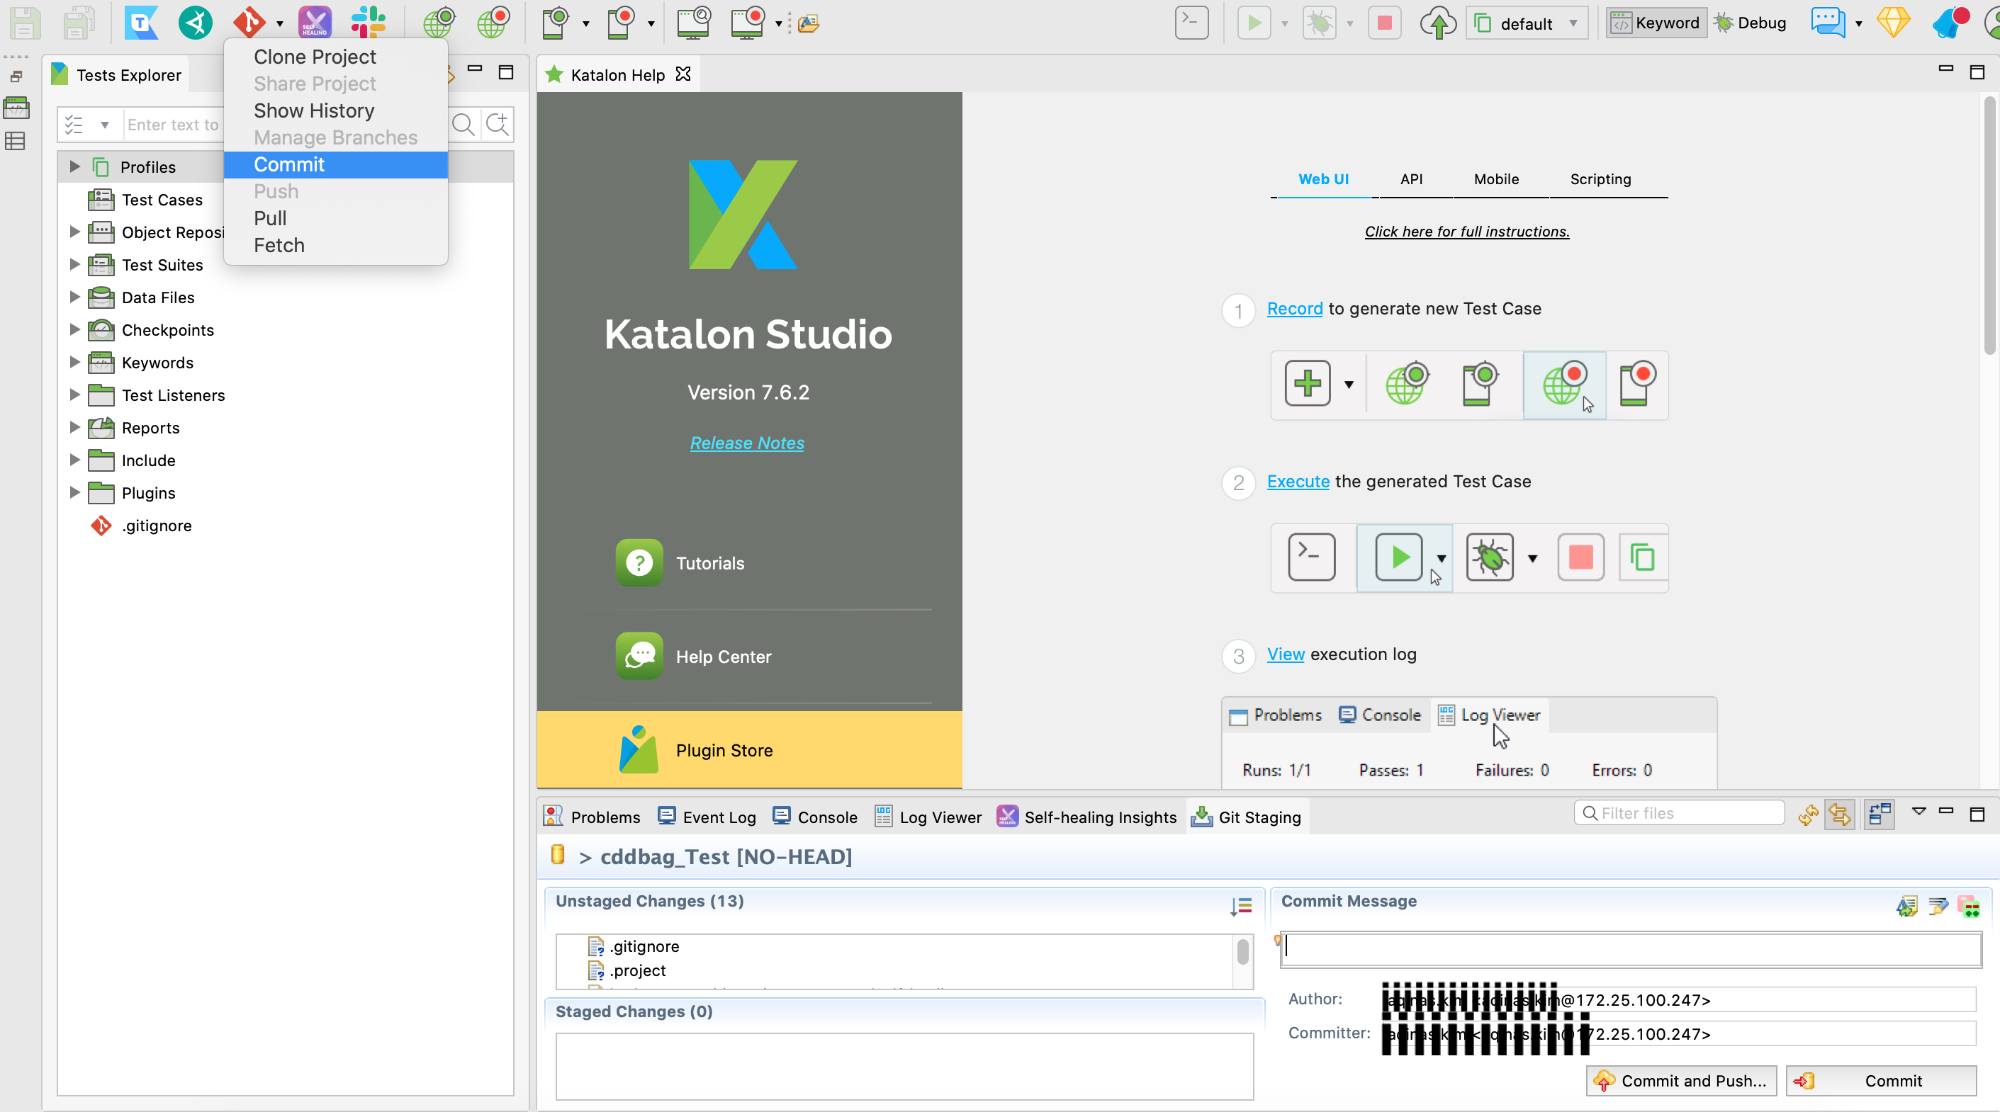Select Fetch in the Git menu

point(336,245)
